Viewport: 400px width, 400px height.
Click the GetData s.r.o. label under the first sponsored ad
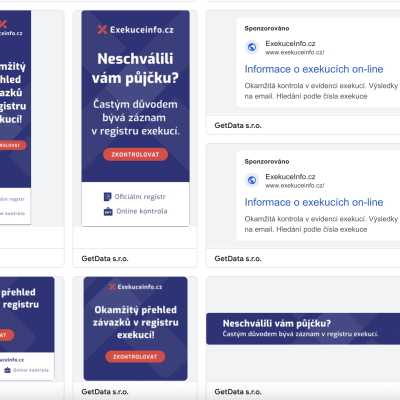(238, 126)
